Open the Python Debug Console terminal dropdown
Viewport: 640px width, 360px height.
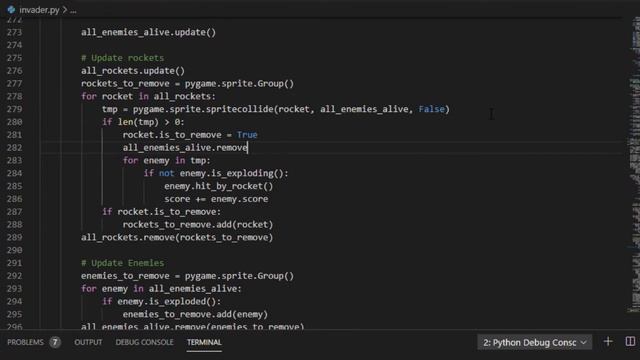click(x=534, y=342)
